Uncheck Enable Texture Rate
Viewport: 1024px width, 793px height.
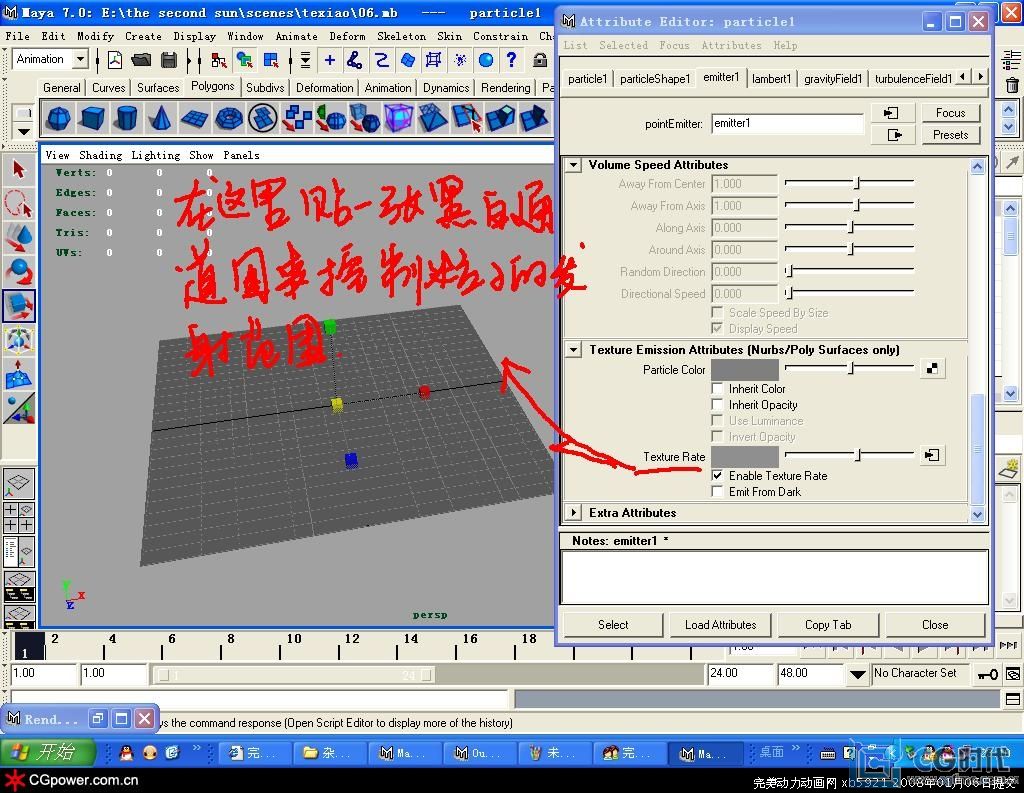(717, 476)
